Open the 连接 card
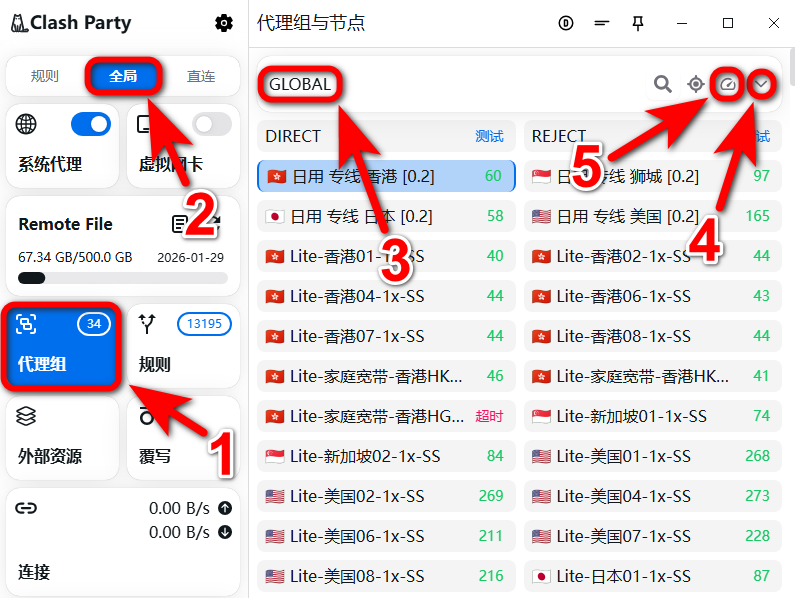795x598 pixels. tap(123, 542)
